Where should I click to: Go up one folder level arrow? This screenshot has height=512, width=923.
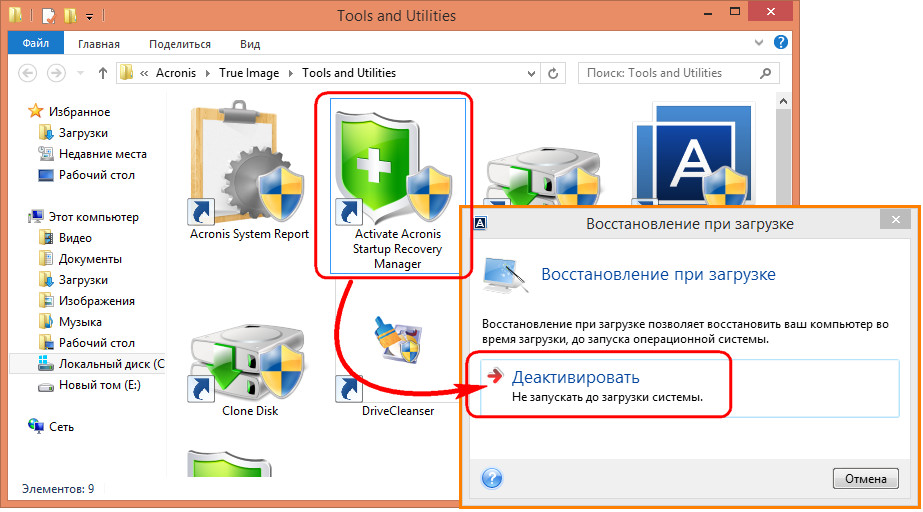tap(103, 73)
